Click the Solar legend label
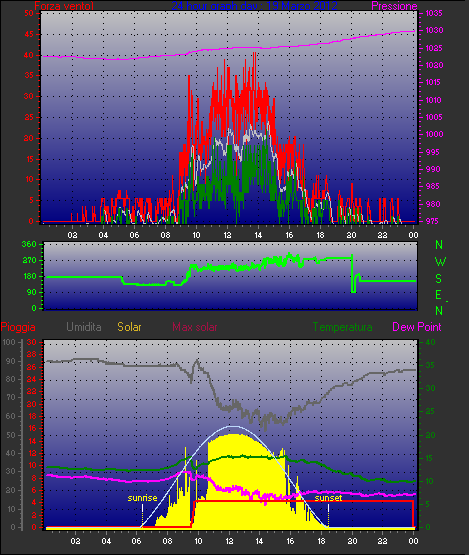 (x=129, y=327)
